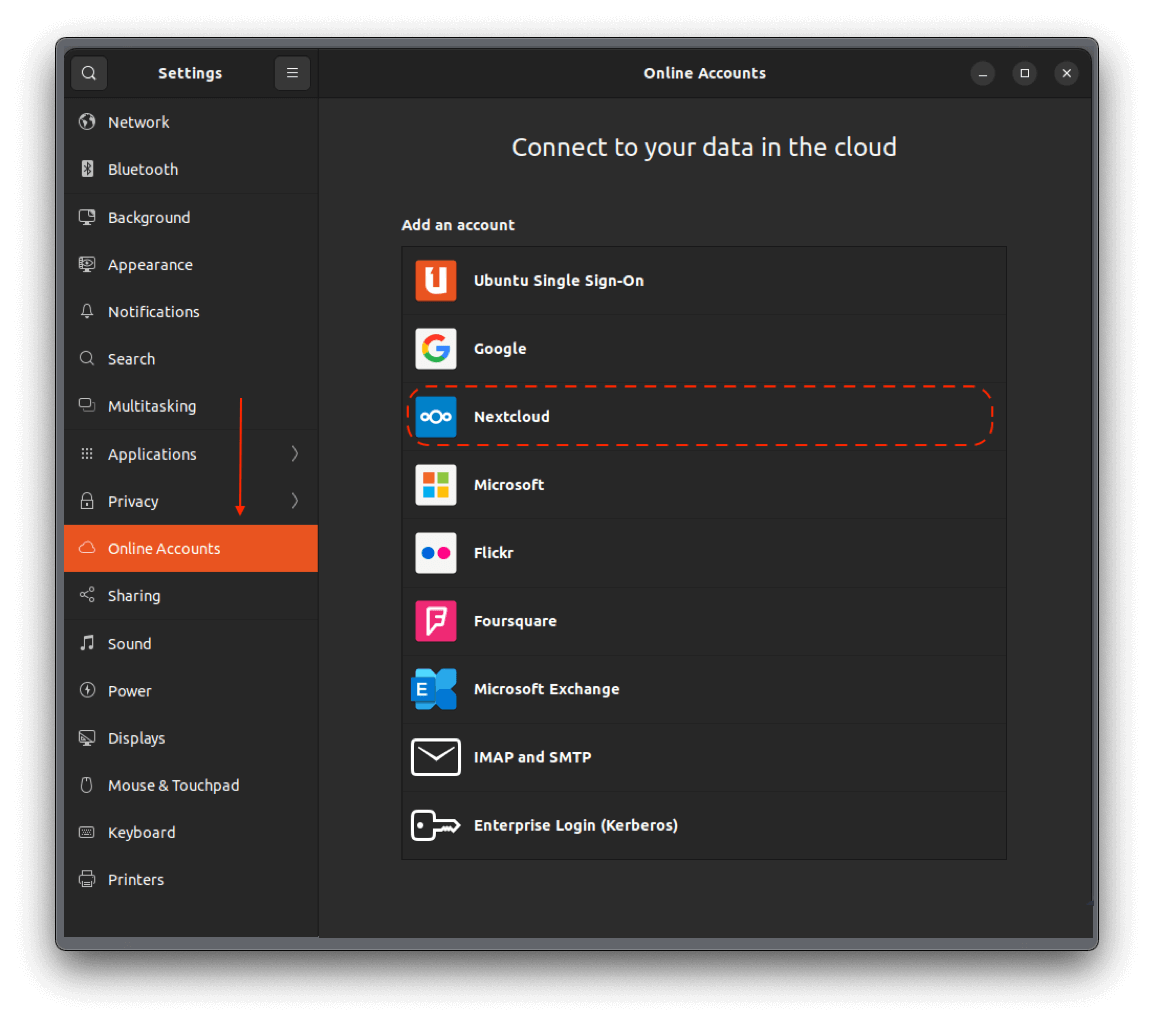Click the IMAP and SMTP envelope icon
Image resolution: width=1154 pixels, height=1024 pixels.
[x=435, y=757]
